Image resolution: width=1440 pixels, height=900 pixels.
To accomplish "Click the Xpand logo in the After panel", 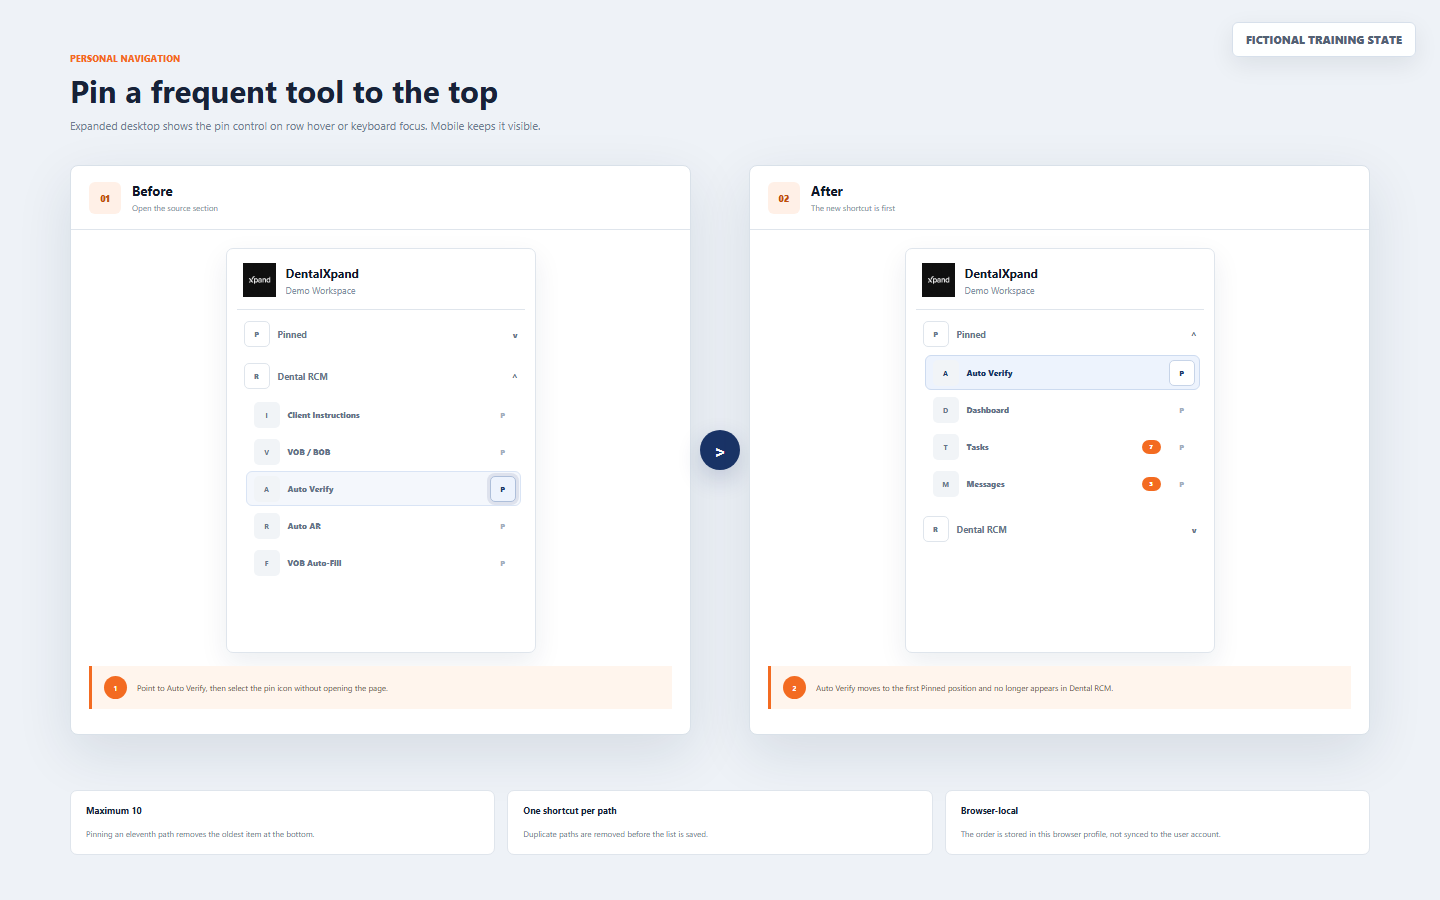I will (938, 280).
